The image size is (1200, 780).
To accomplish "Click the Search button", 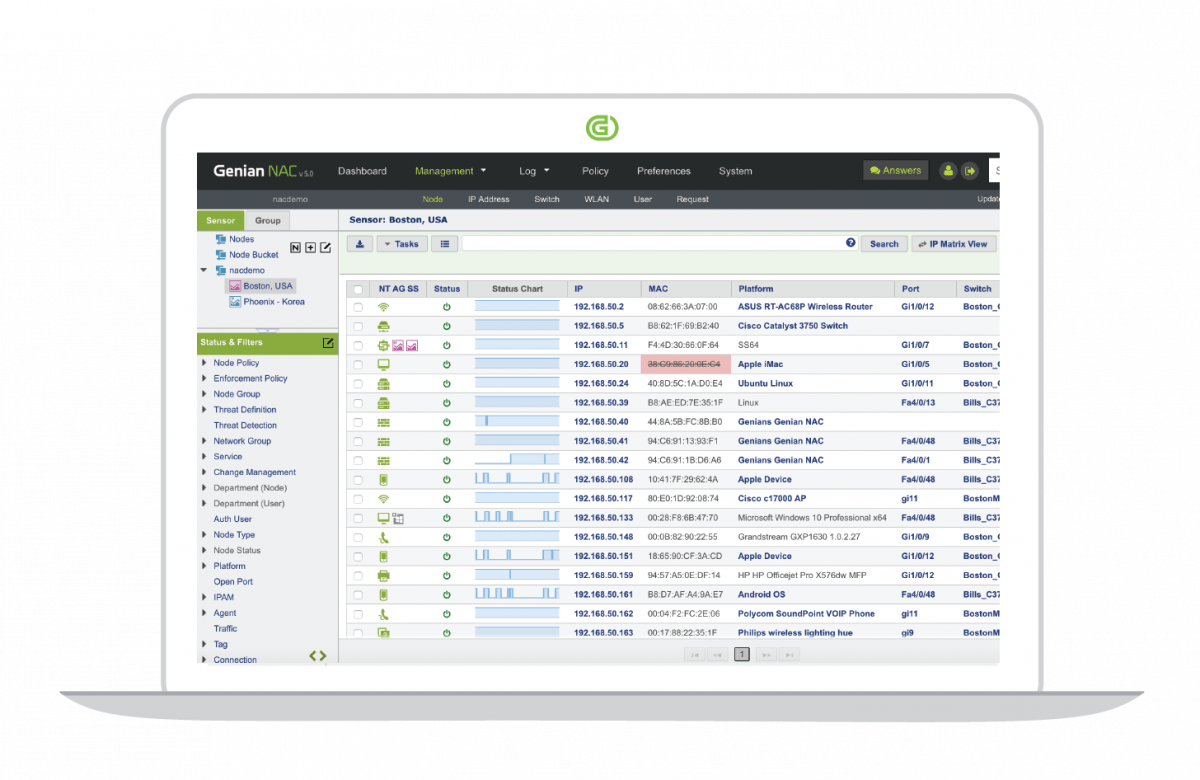I will (884, 244).
